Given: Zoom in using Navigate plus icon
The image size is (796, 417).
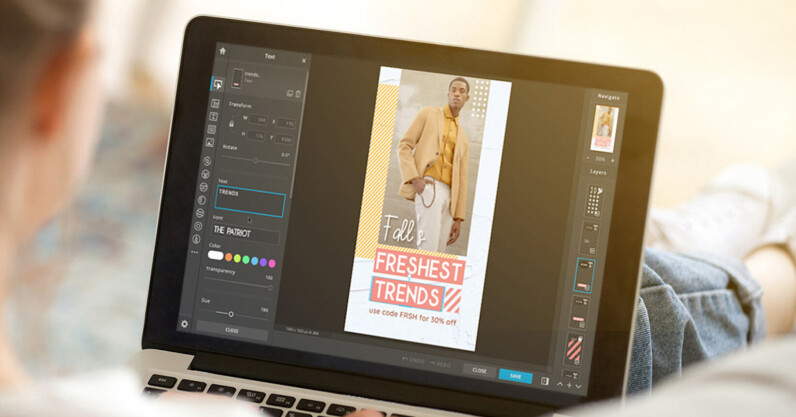Looking at the screenshot, I should point(613,158).
